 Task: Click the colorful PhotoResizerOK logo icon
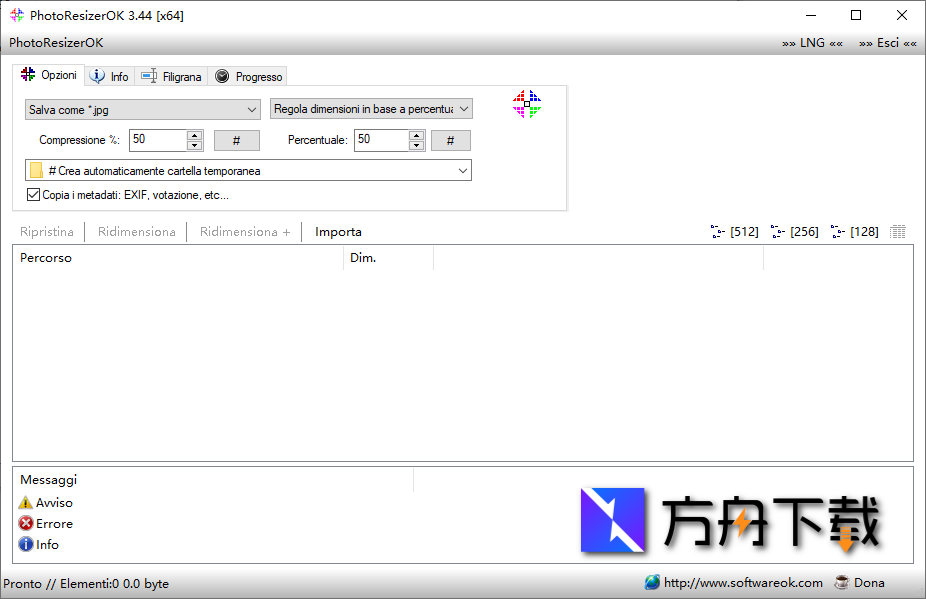click(x=527, y=104)
